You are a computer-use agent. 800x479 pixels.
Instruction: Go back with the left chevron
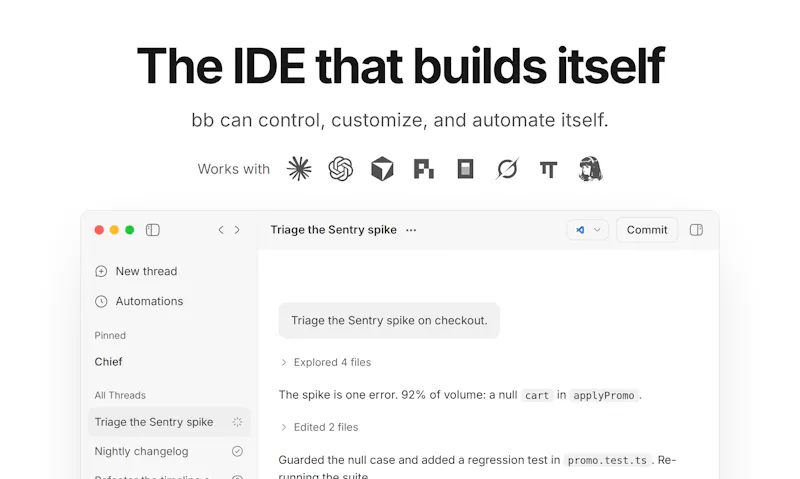[221, 230]
